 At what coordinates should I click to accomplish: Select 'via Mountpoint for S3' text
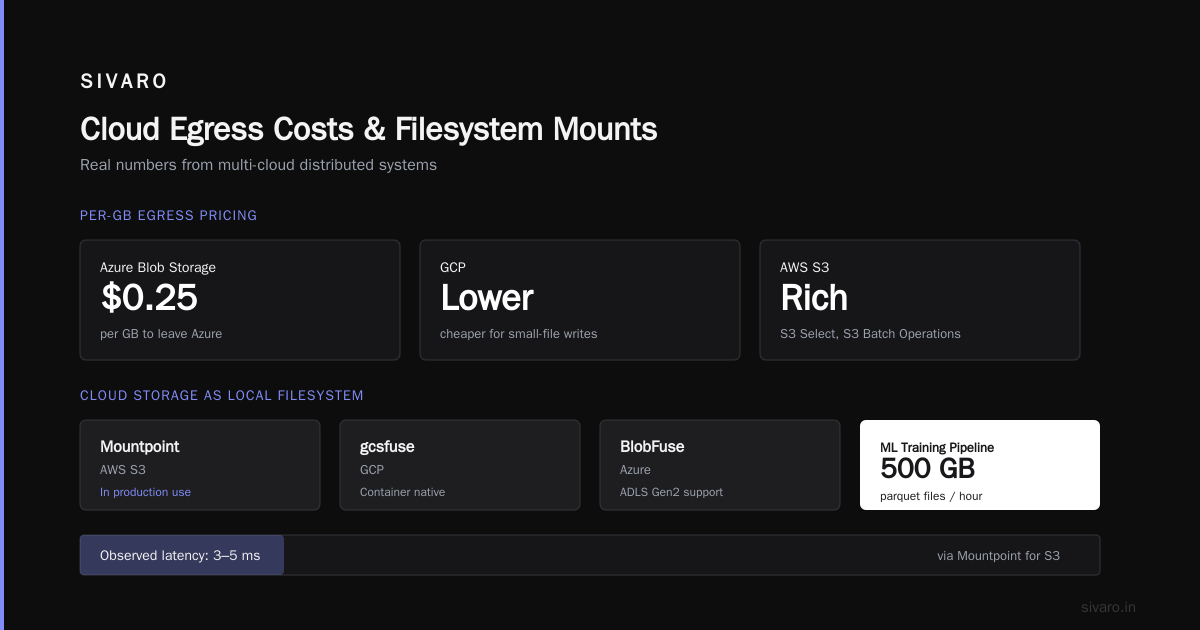[998, 556]
